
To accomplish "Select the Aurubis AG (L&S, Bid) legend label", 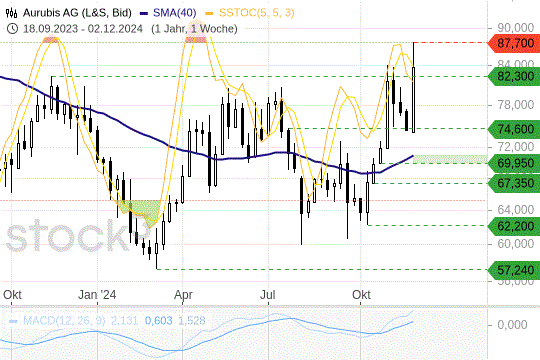I will click(77, 13).
